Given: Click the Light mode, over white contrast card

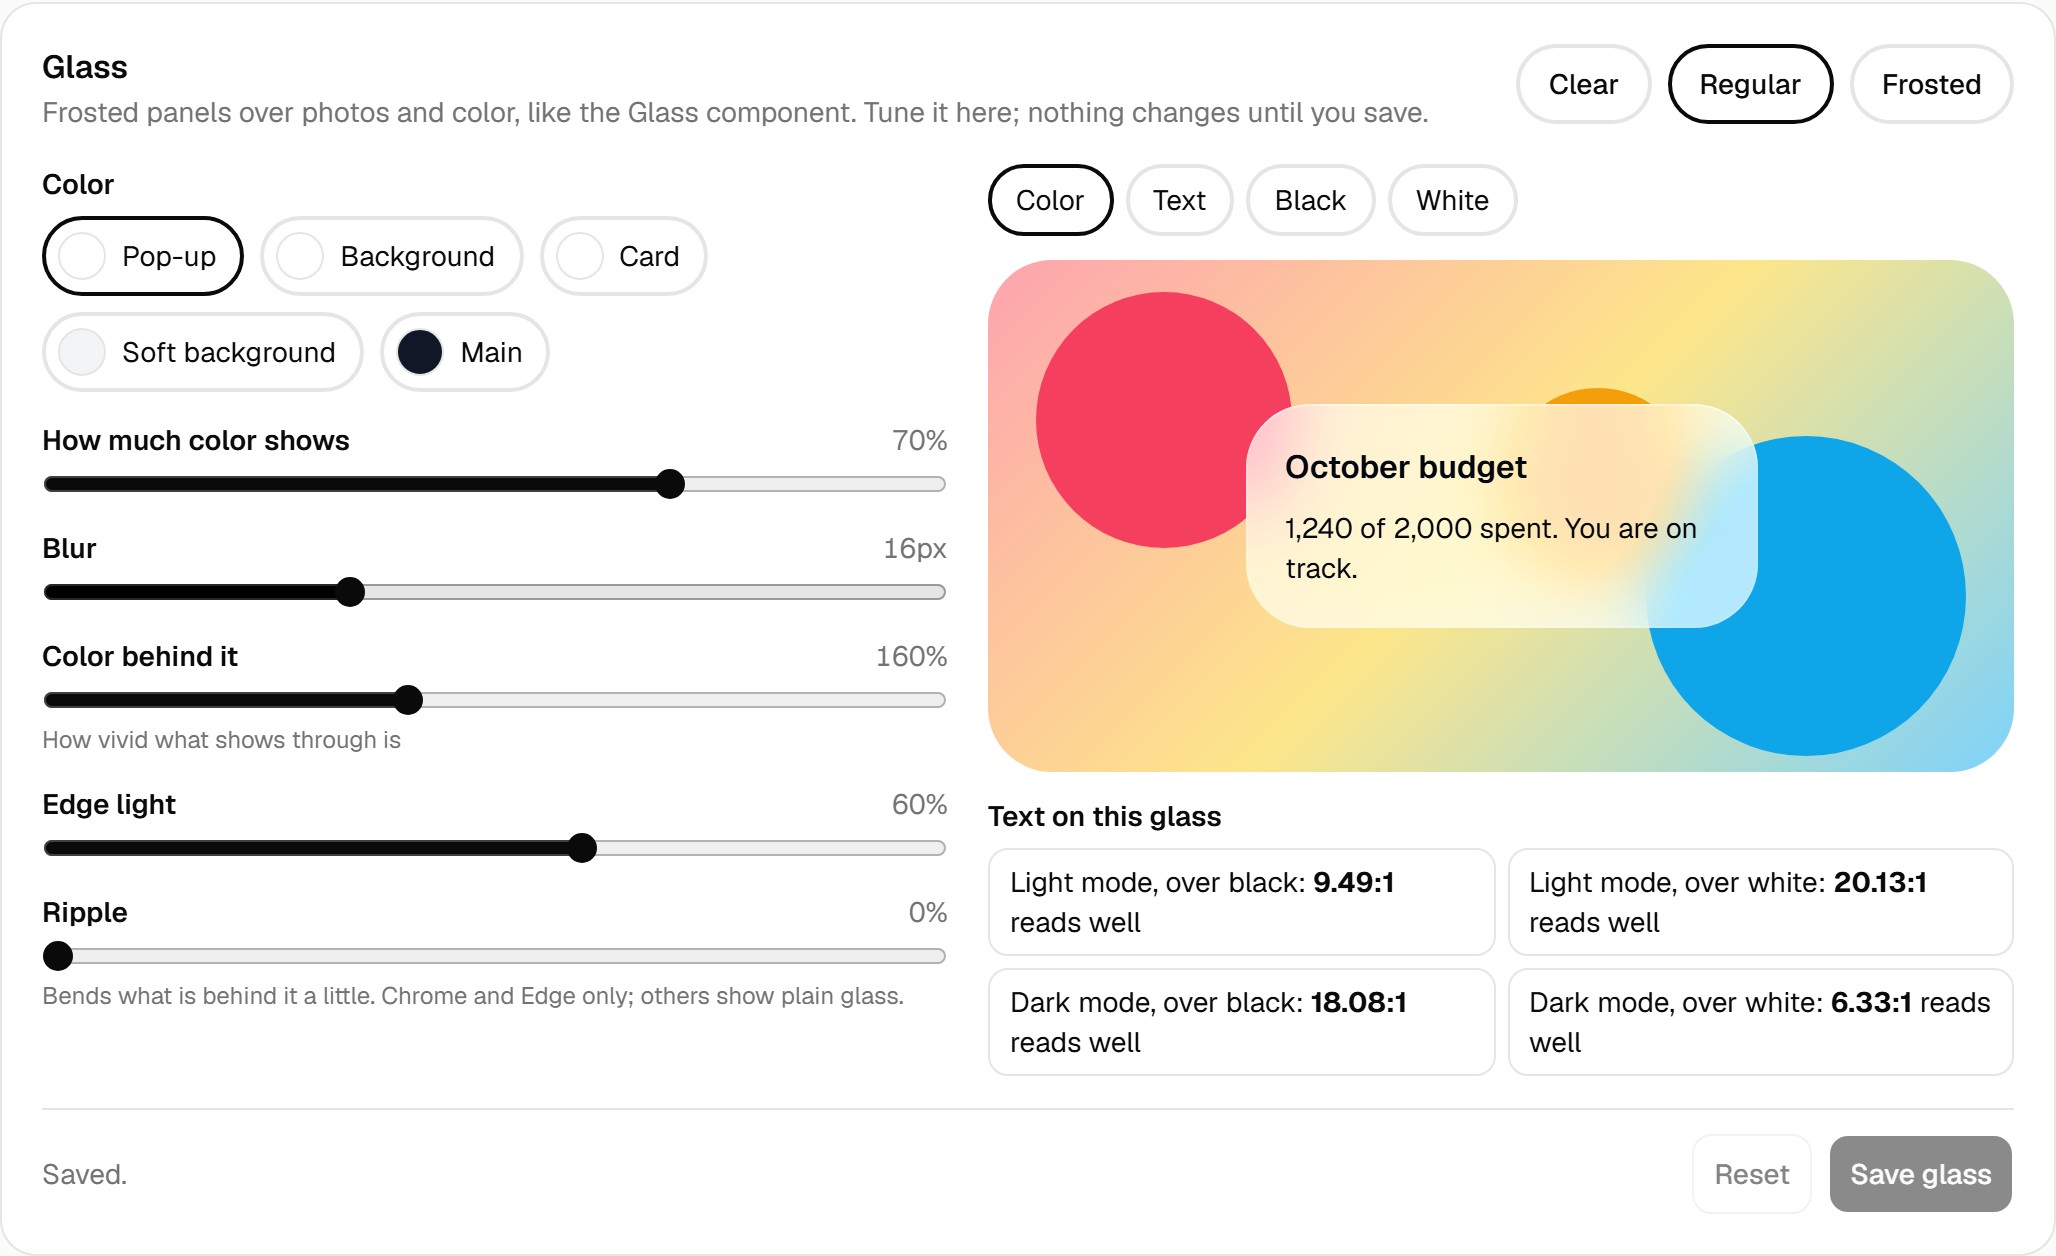Looking at the screenshot, I should coord(1760,902).
